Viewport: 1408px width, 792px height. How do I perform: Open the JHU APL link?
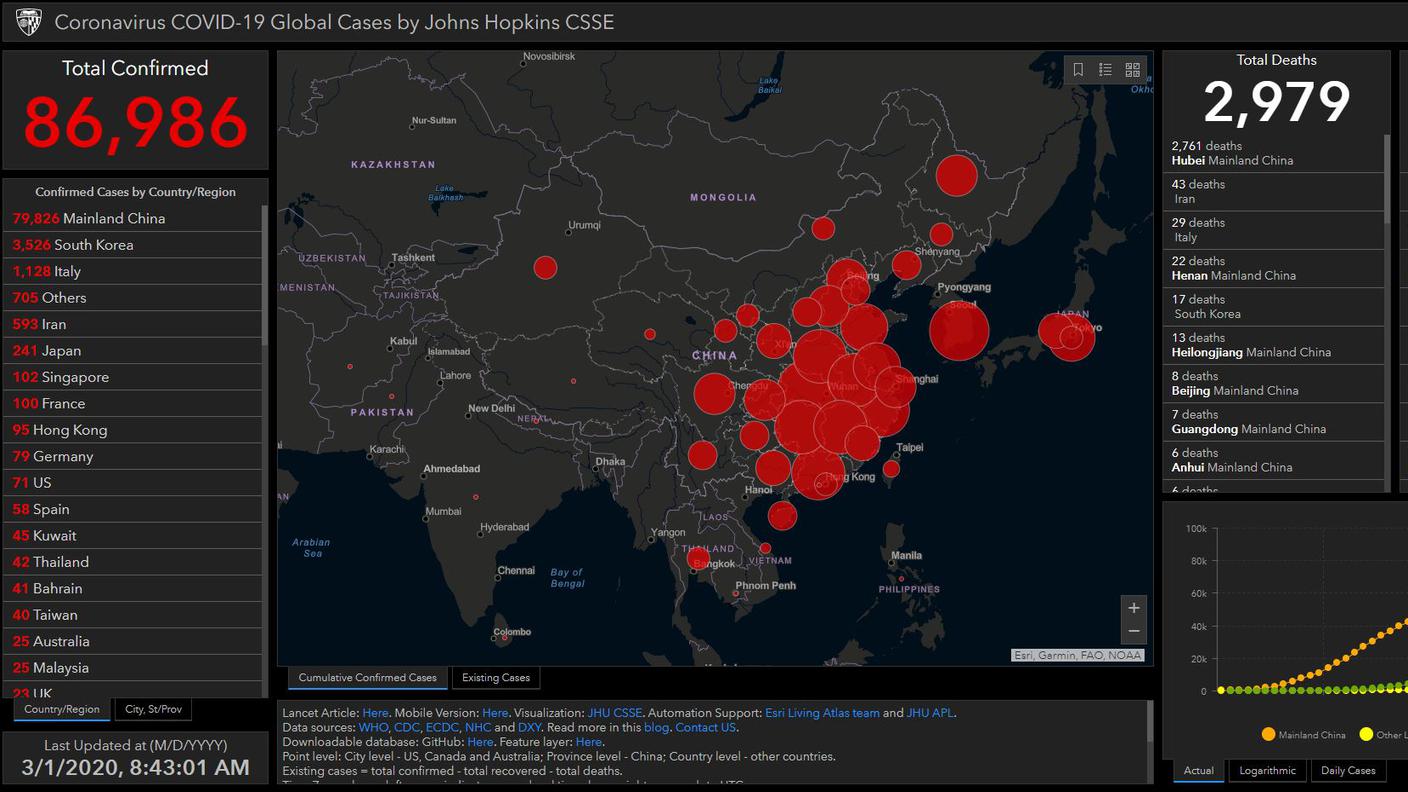[x=931, y=713]
